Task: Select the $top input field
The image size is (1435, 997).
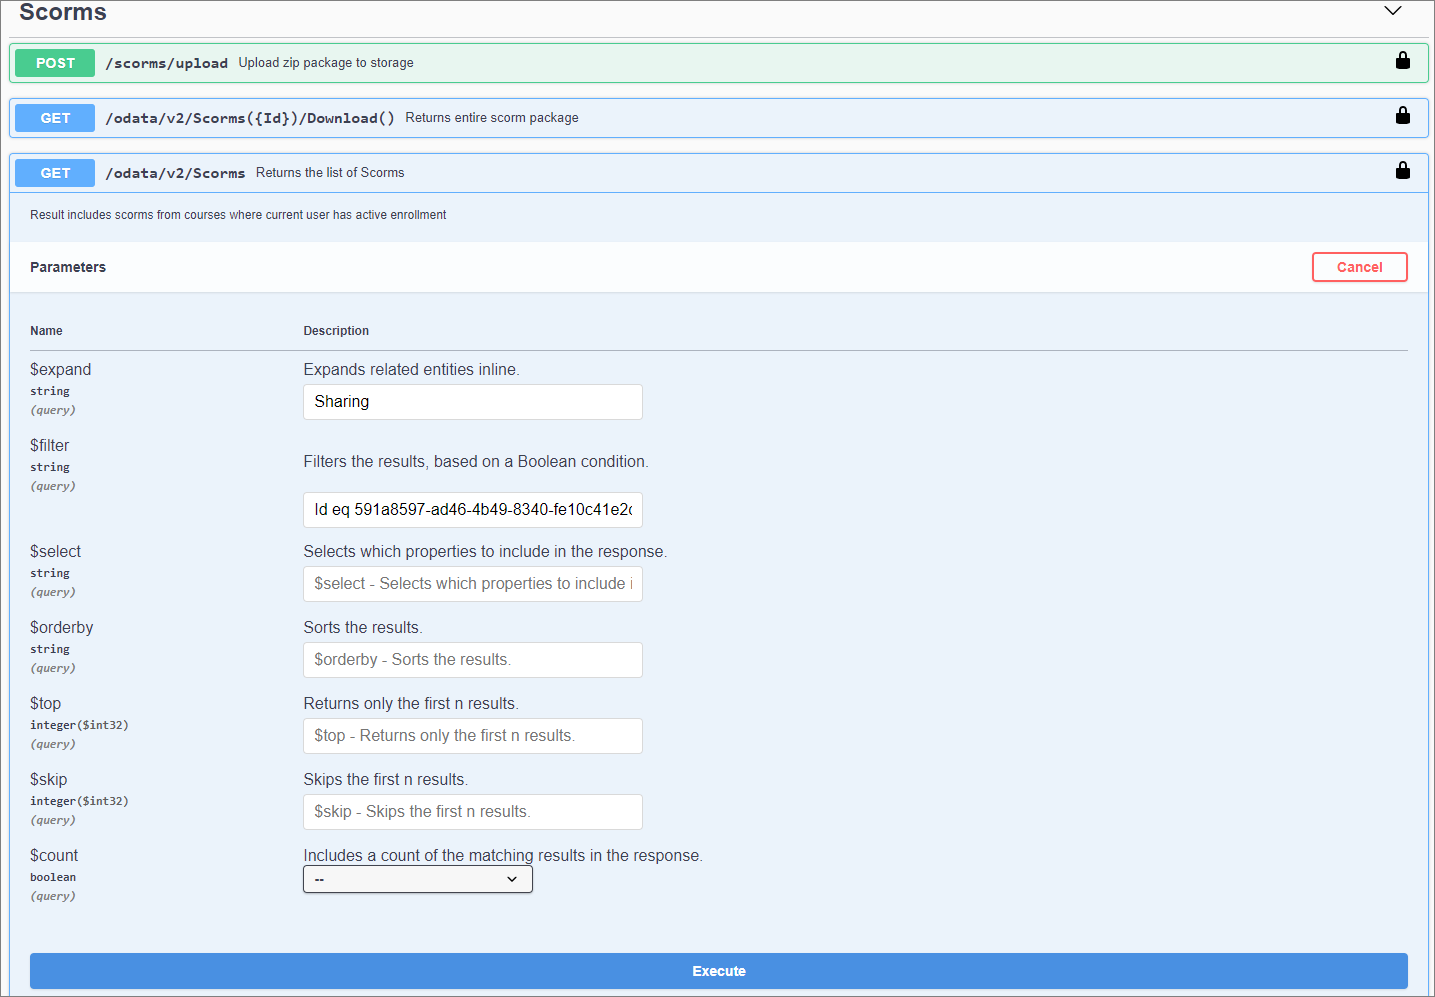Action: pos(472,736)
